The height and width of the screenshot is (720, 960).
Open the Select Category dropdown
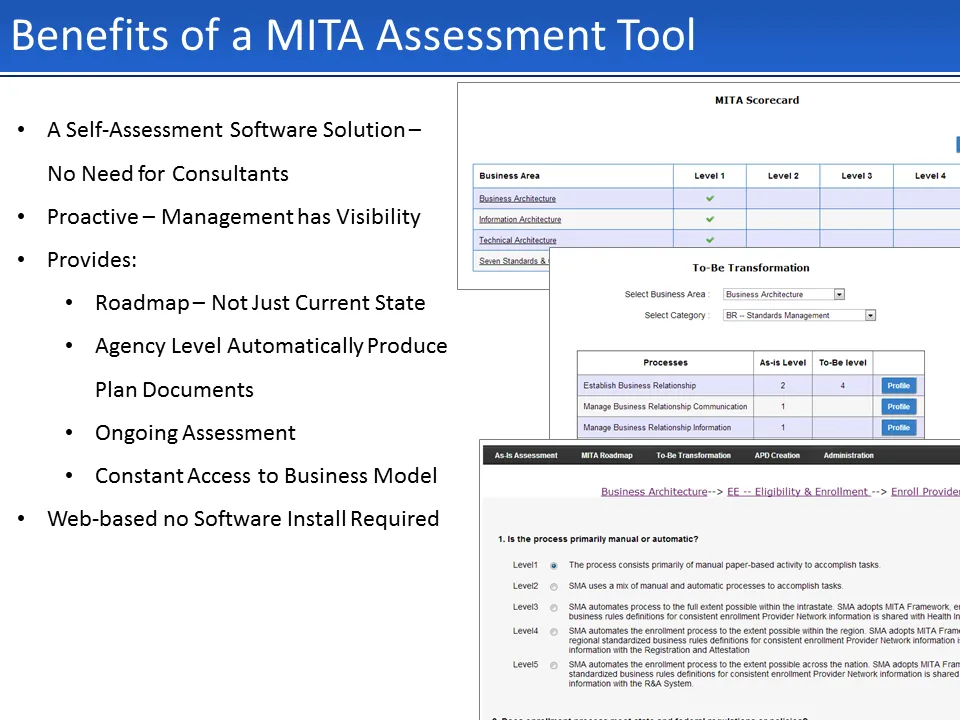pyautogui.click(x=799, y=315)
